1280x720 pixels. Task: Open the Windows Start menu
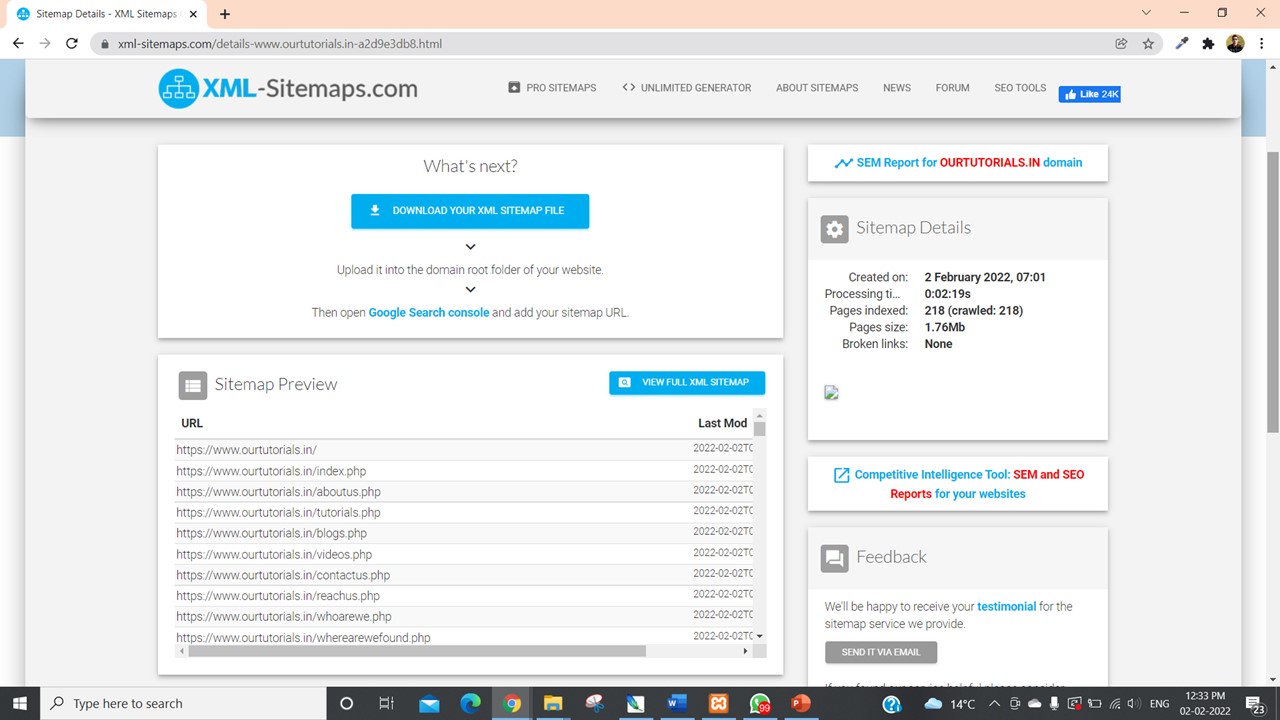click(18, 703)
